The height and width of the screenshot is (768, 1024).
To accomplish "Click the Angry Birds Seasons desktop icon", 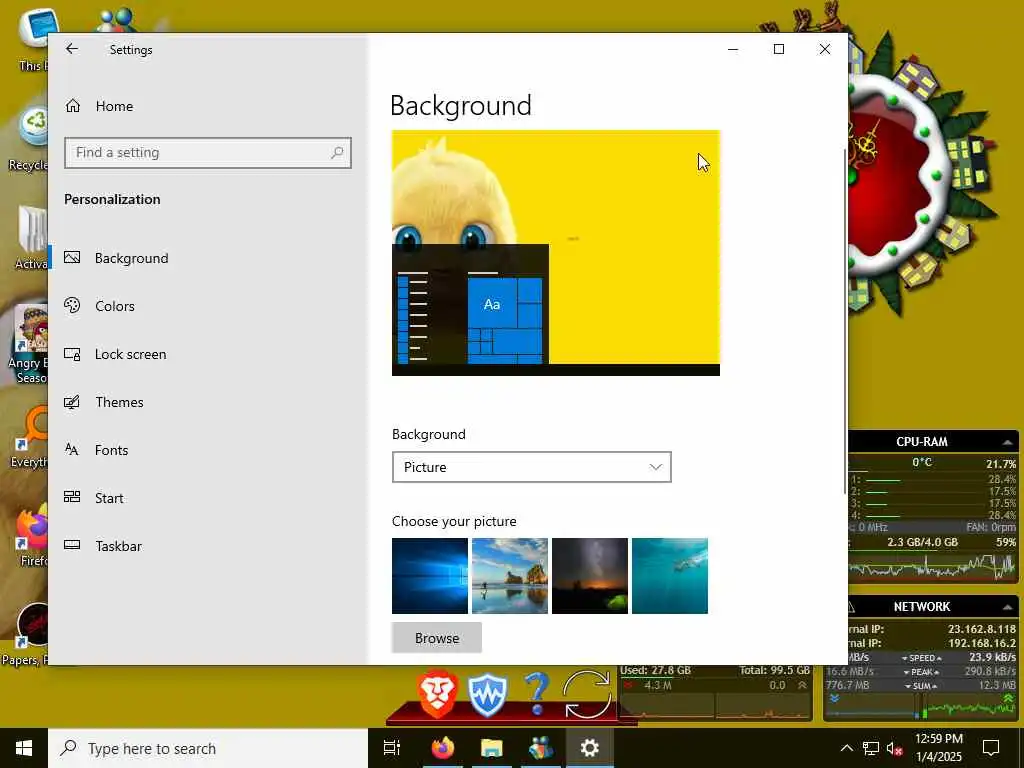I will (x=29, y=344).
